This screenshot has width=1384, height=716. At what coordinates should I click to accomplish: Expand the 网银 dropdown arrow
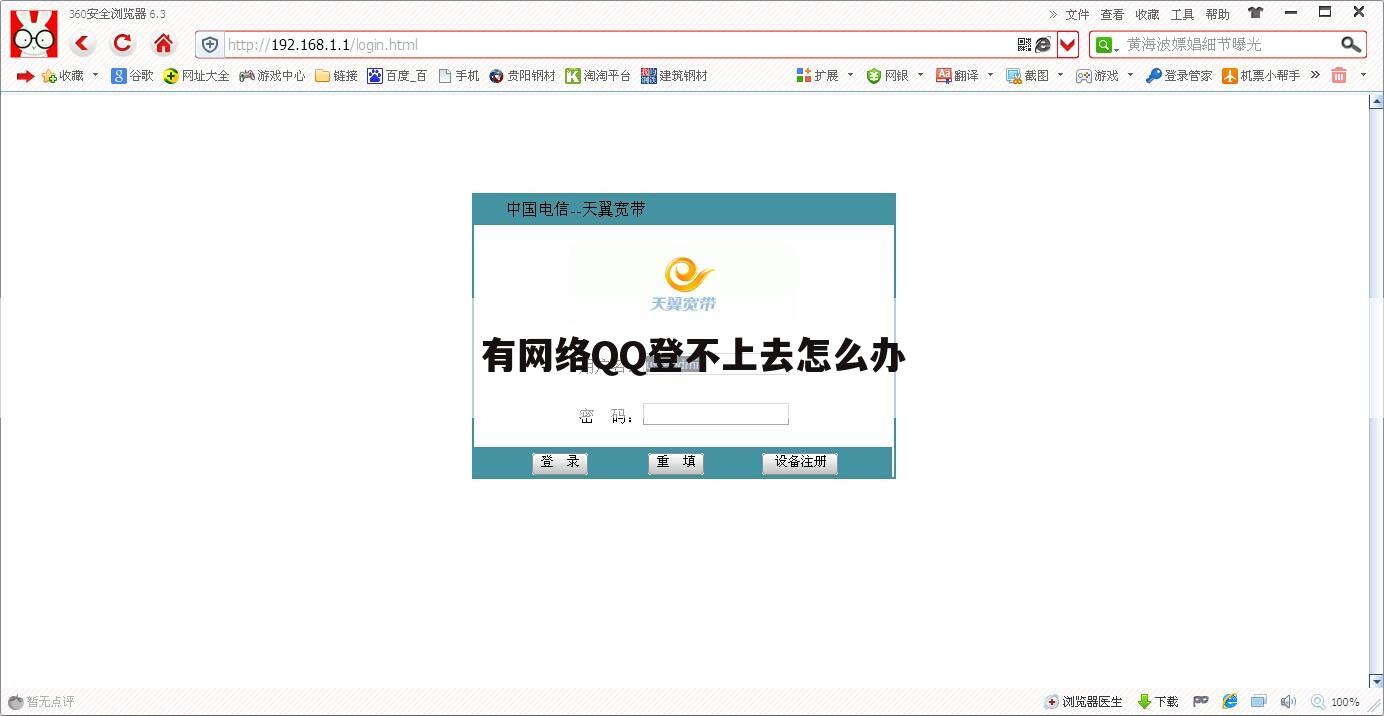point(920,75)
